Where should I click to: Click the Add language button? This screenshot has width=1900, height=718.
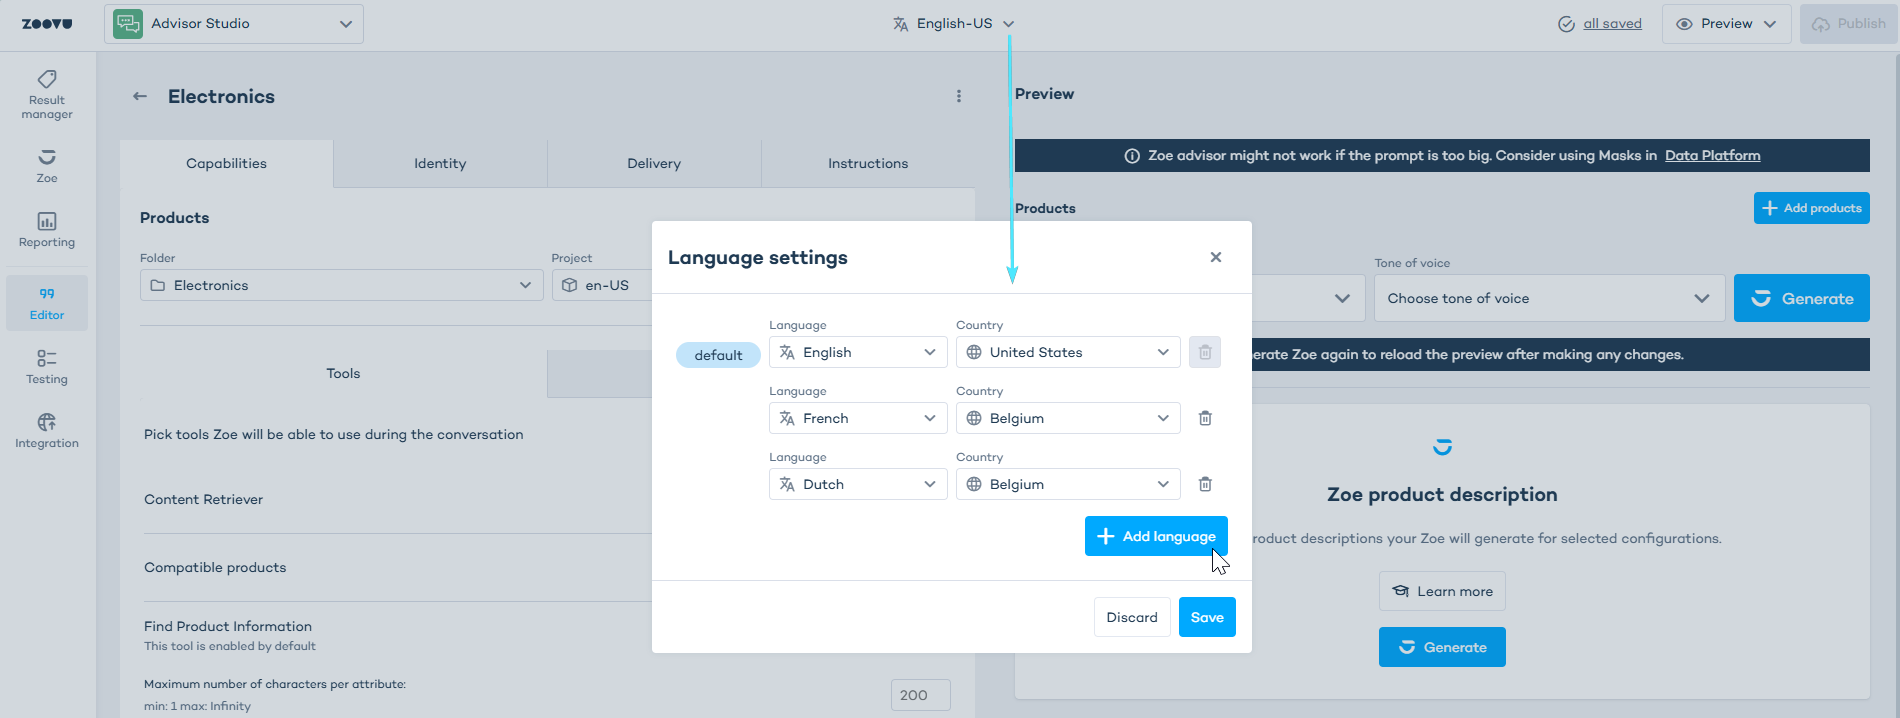pyautogui.click(x=1156, y=536)
